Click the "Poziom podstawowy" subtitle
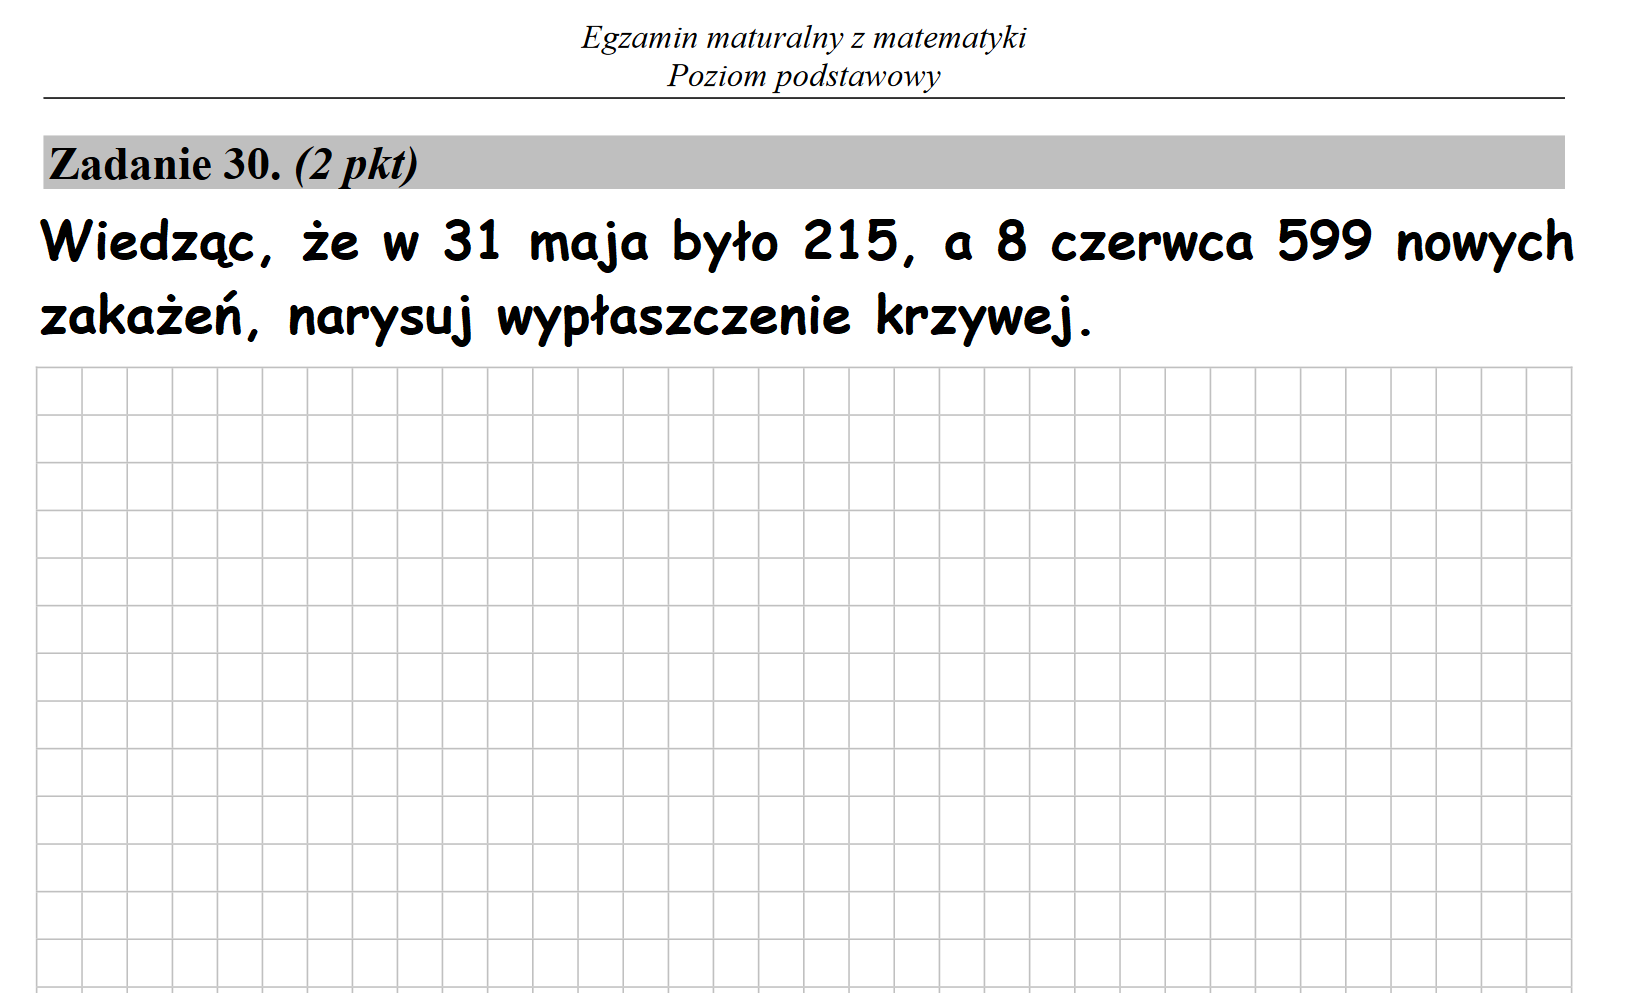The image size is (1627, 994). click(x=803, y=76)
